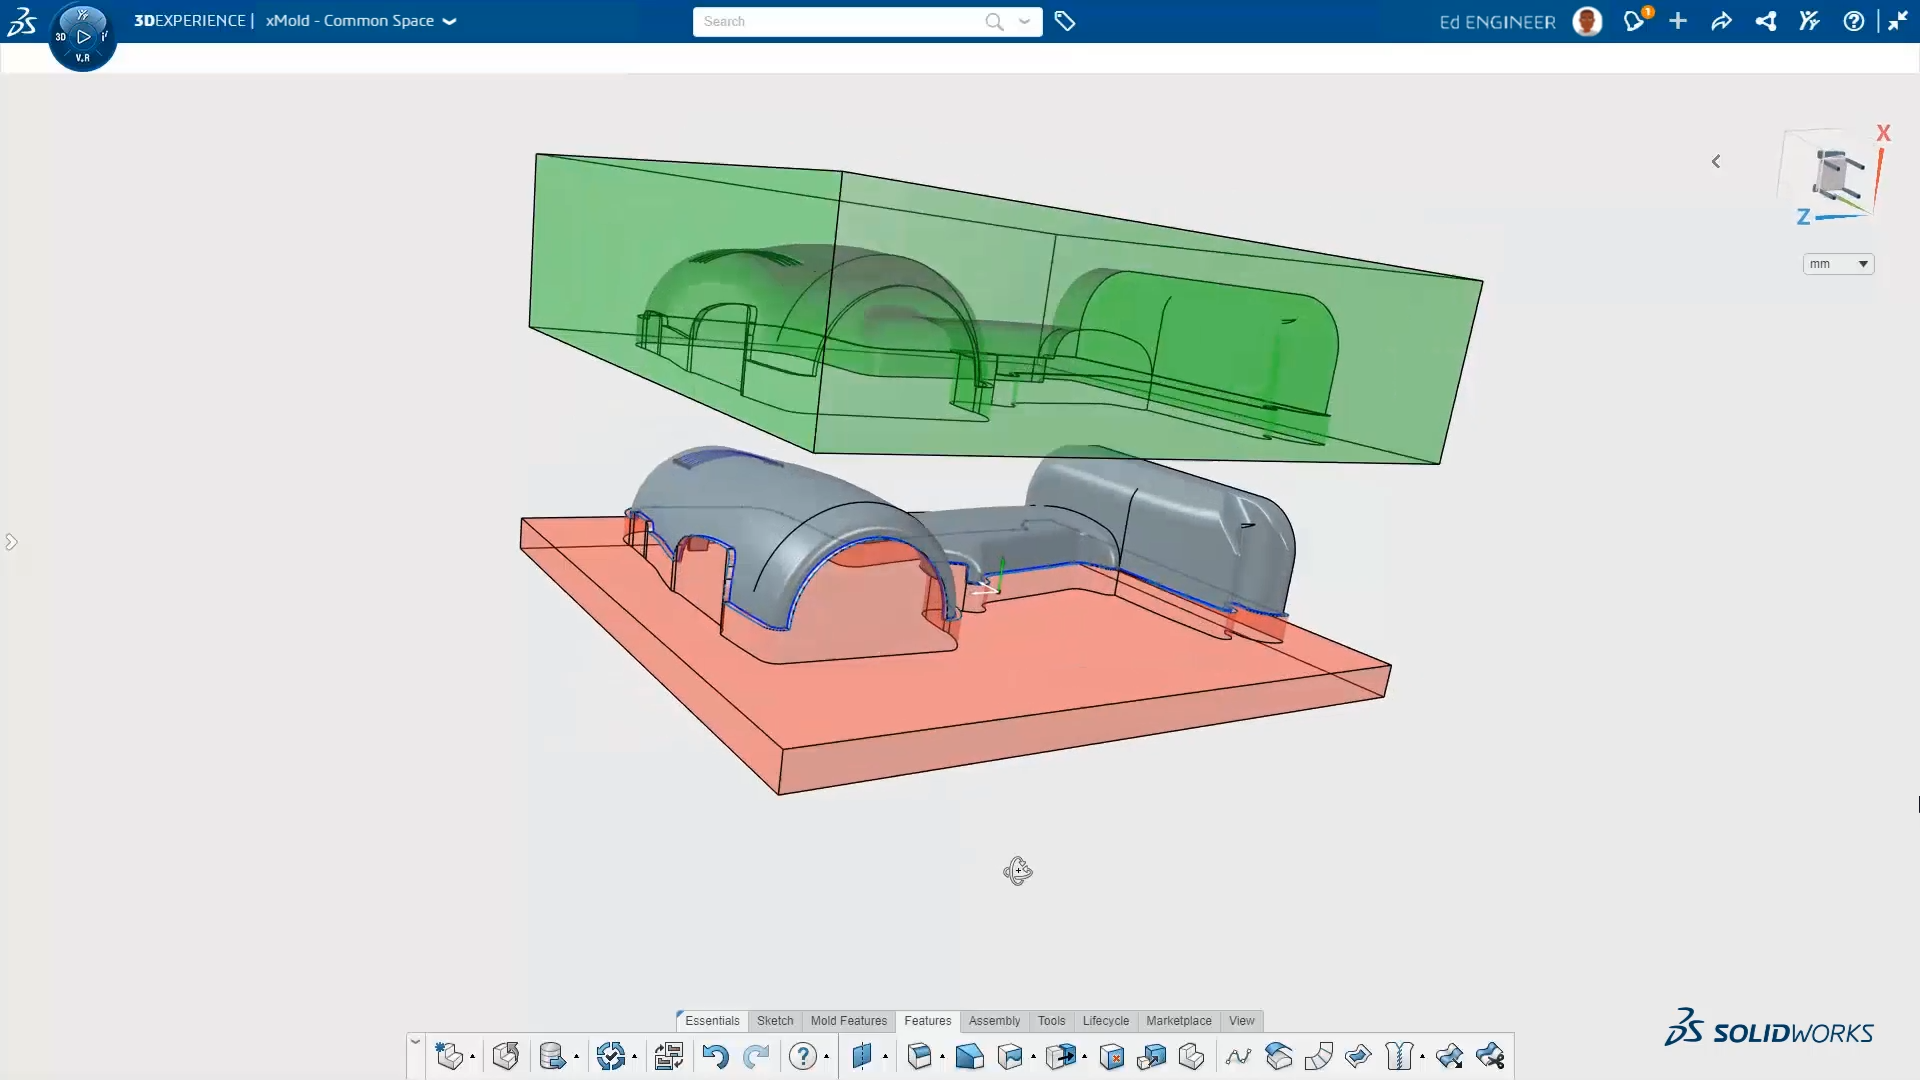Click the Redo icon in the action bar
This screenshot has width=1920, height=1080.
(x=757, y=1057)
